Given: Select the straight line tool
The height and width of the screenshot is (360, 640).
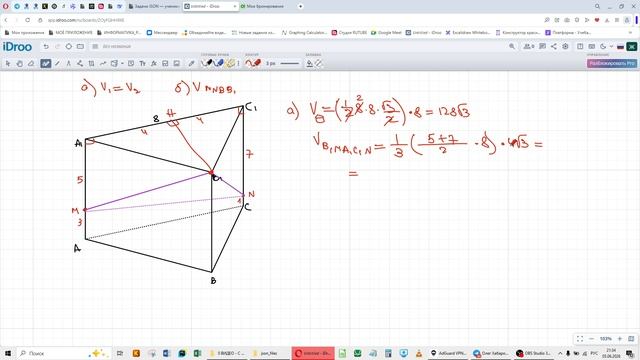Looking at the screenshot, I should [57, 63].
